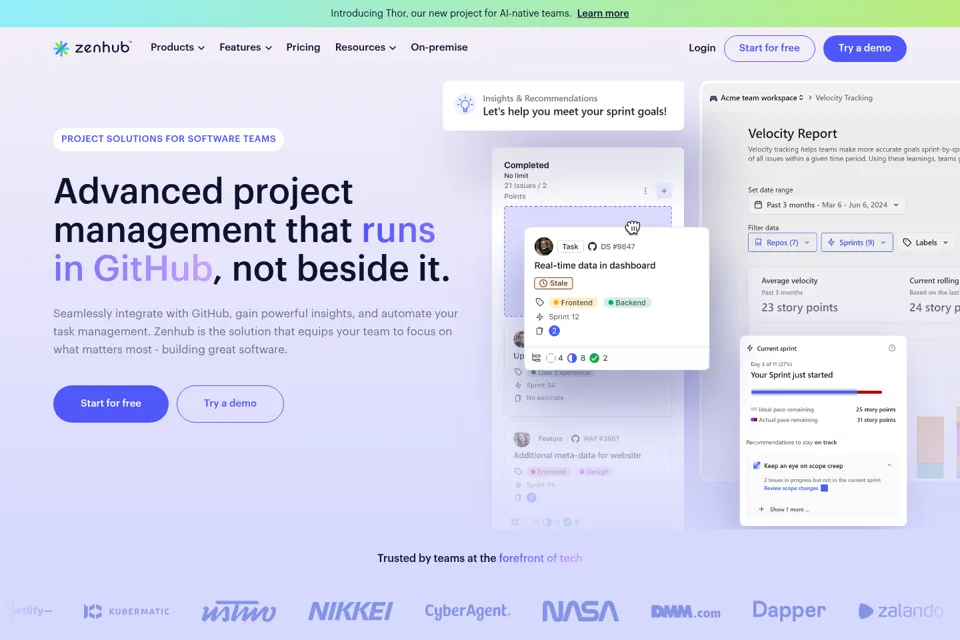Image resolution: width=960 pixels, height=640 pixels.
Task: Click the Login link
Action: point(702,48)
